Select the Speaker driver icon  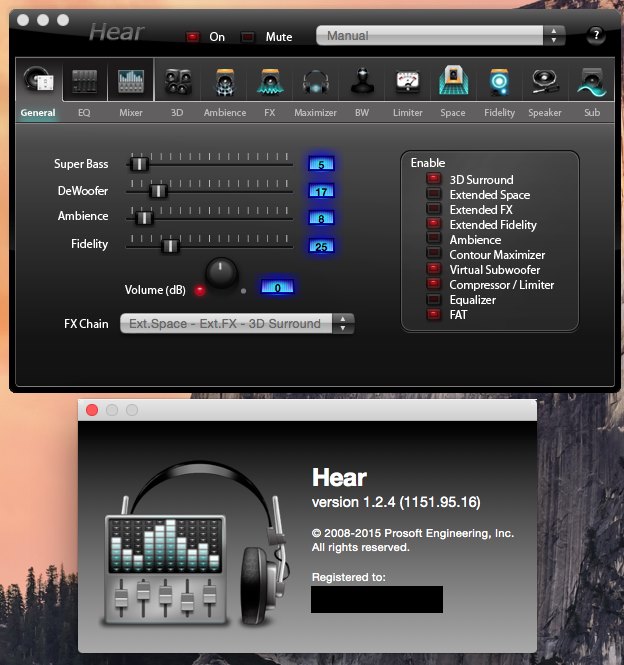[544, 81]
